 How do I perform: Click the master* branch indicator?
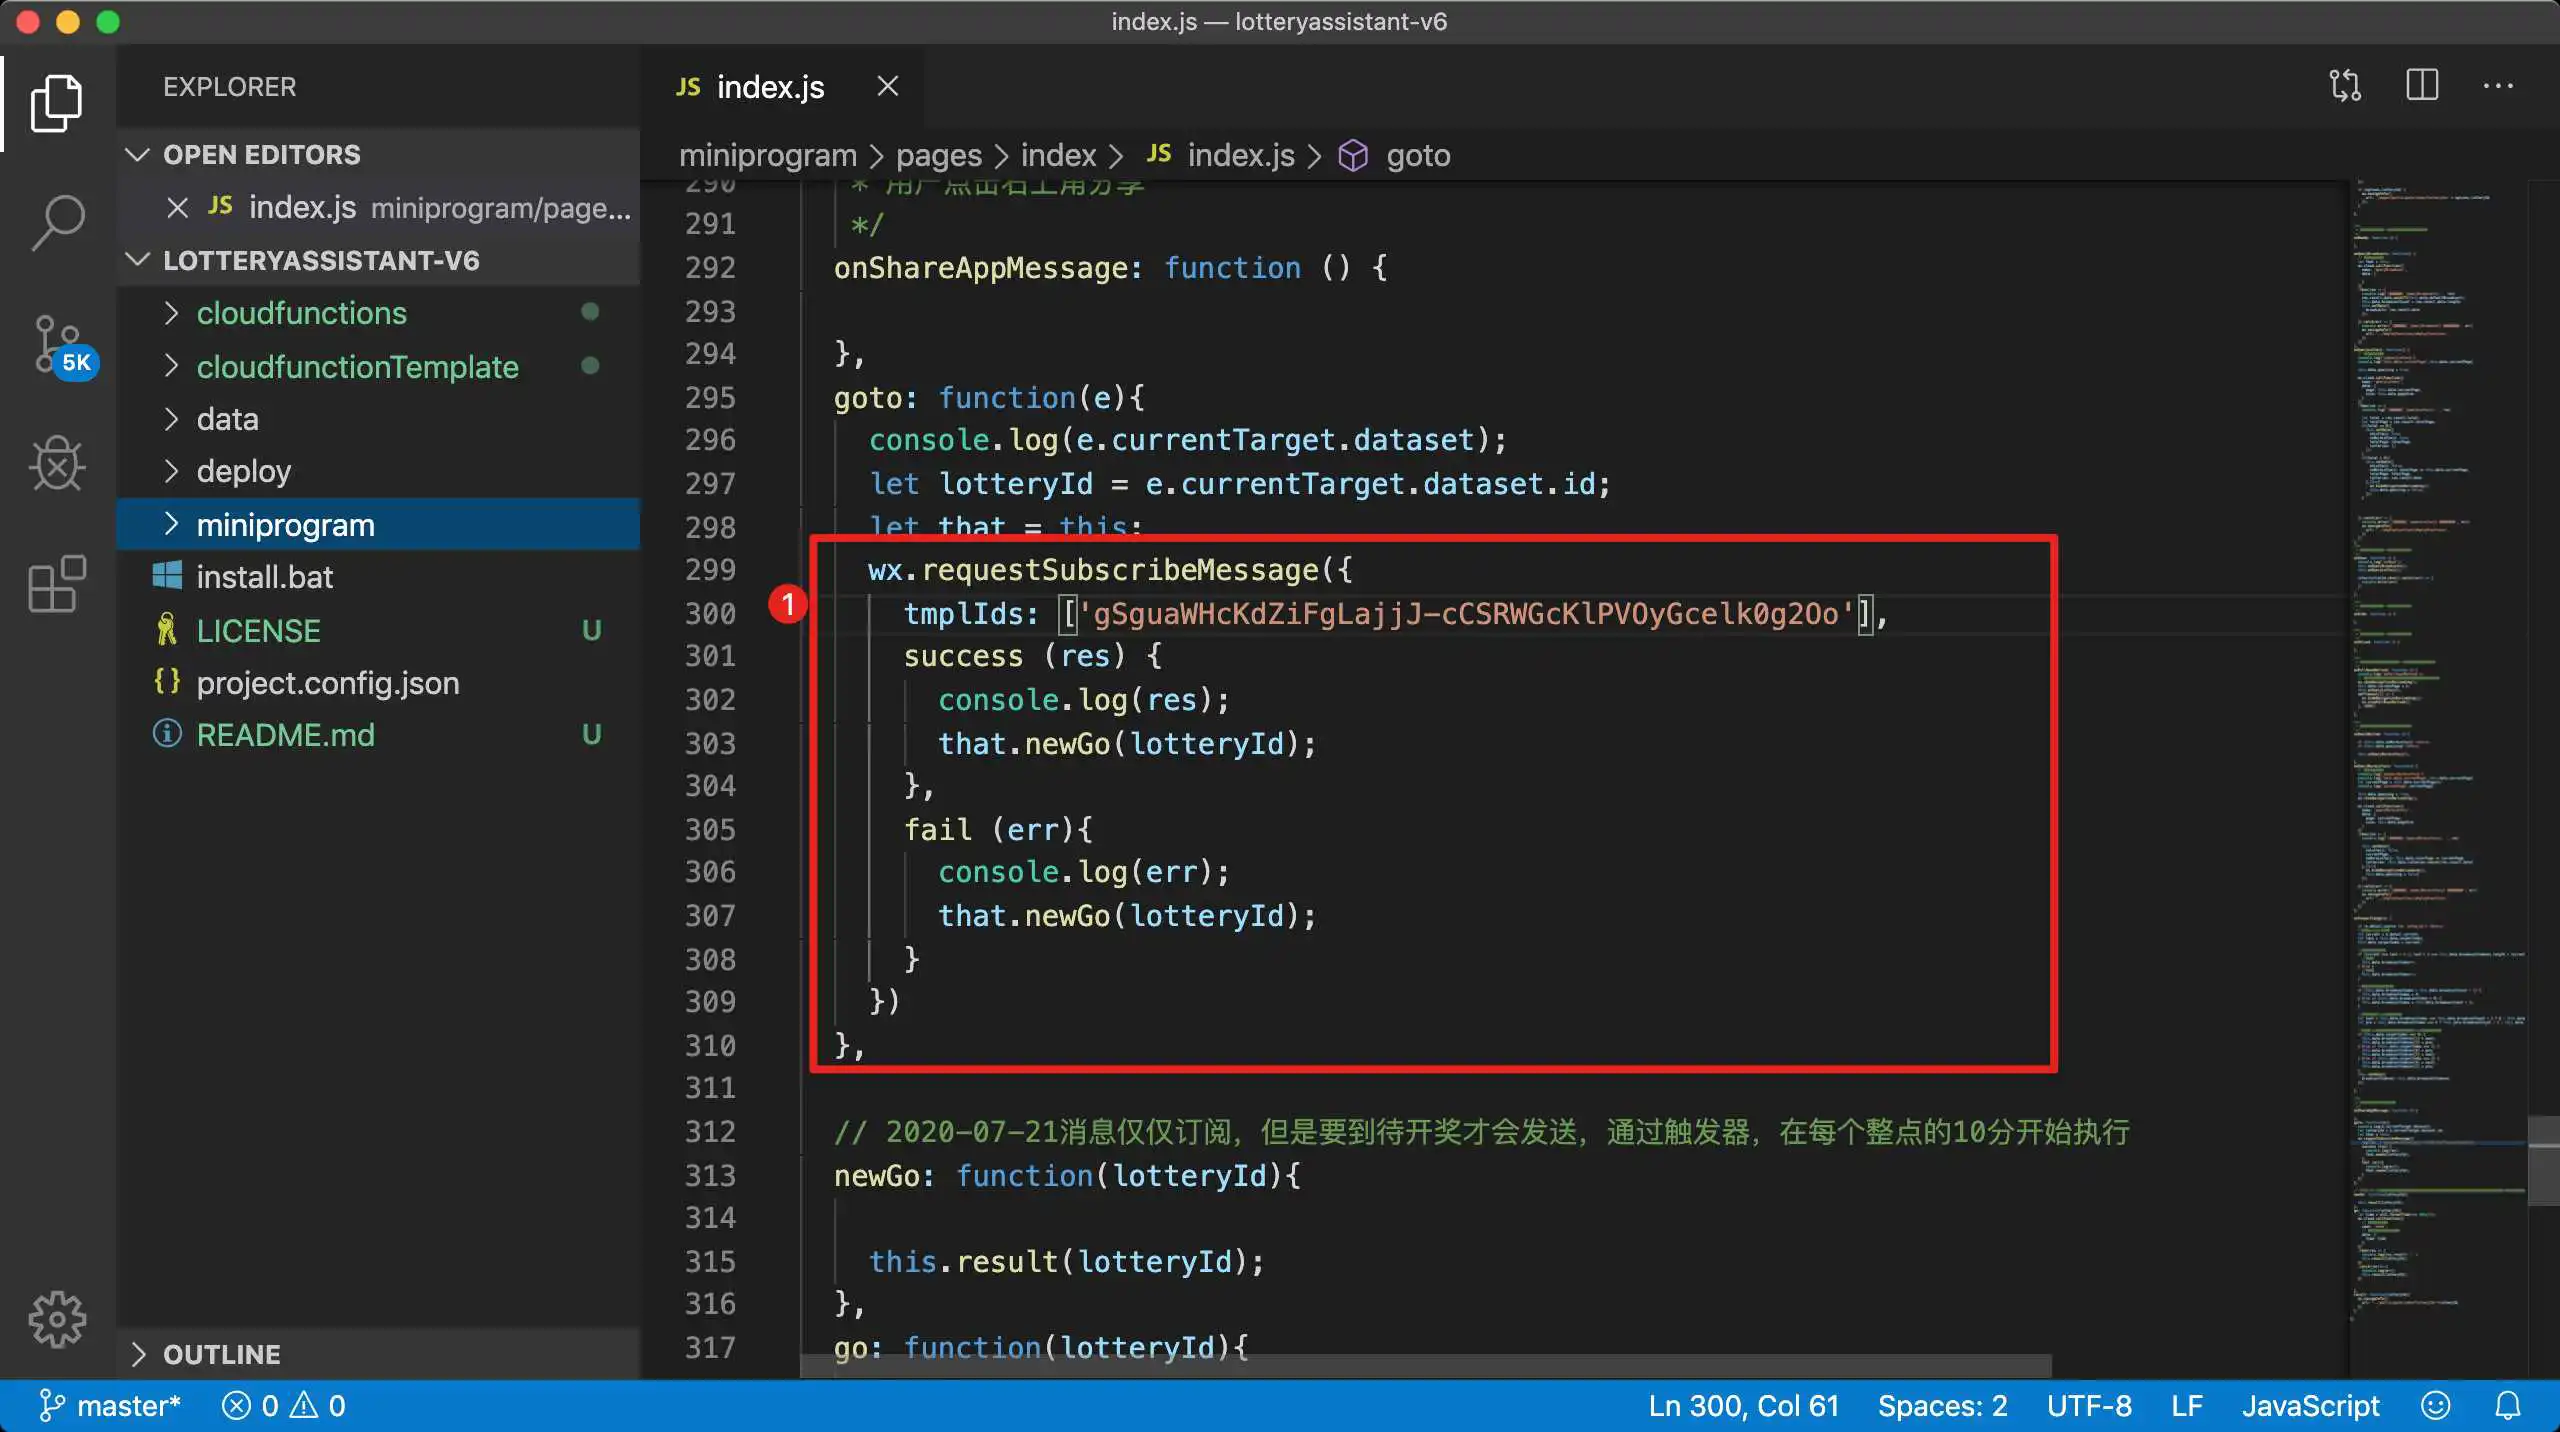(x=110, y=1406)
